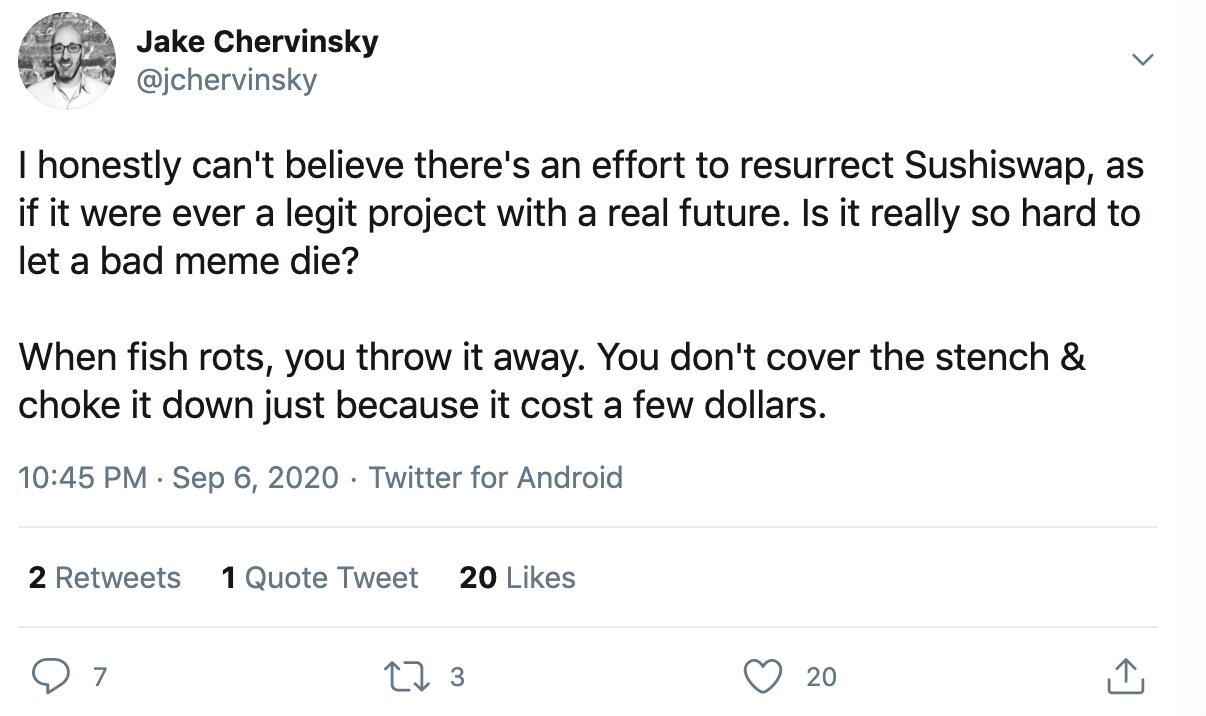This screenshot has width=1206, height=716.
Task: Open the share tweet icon
Action: coord(1126,677)
